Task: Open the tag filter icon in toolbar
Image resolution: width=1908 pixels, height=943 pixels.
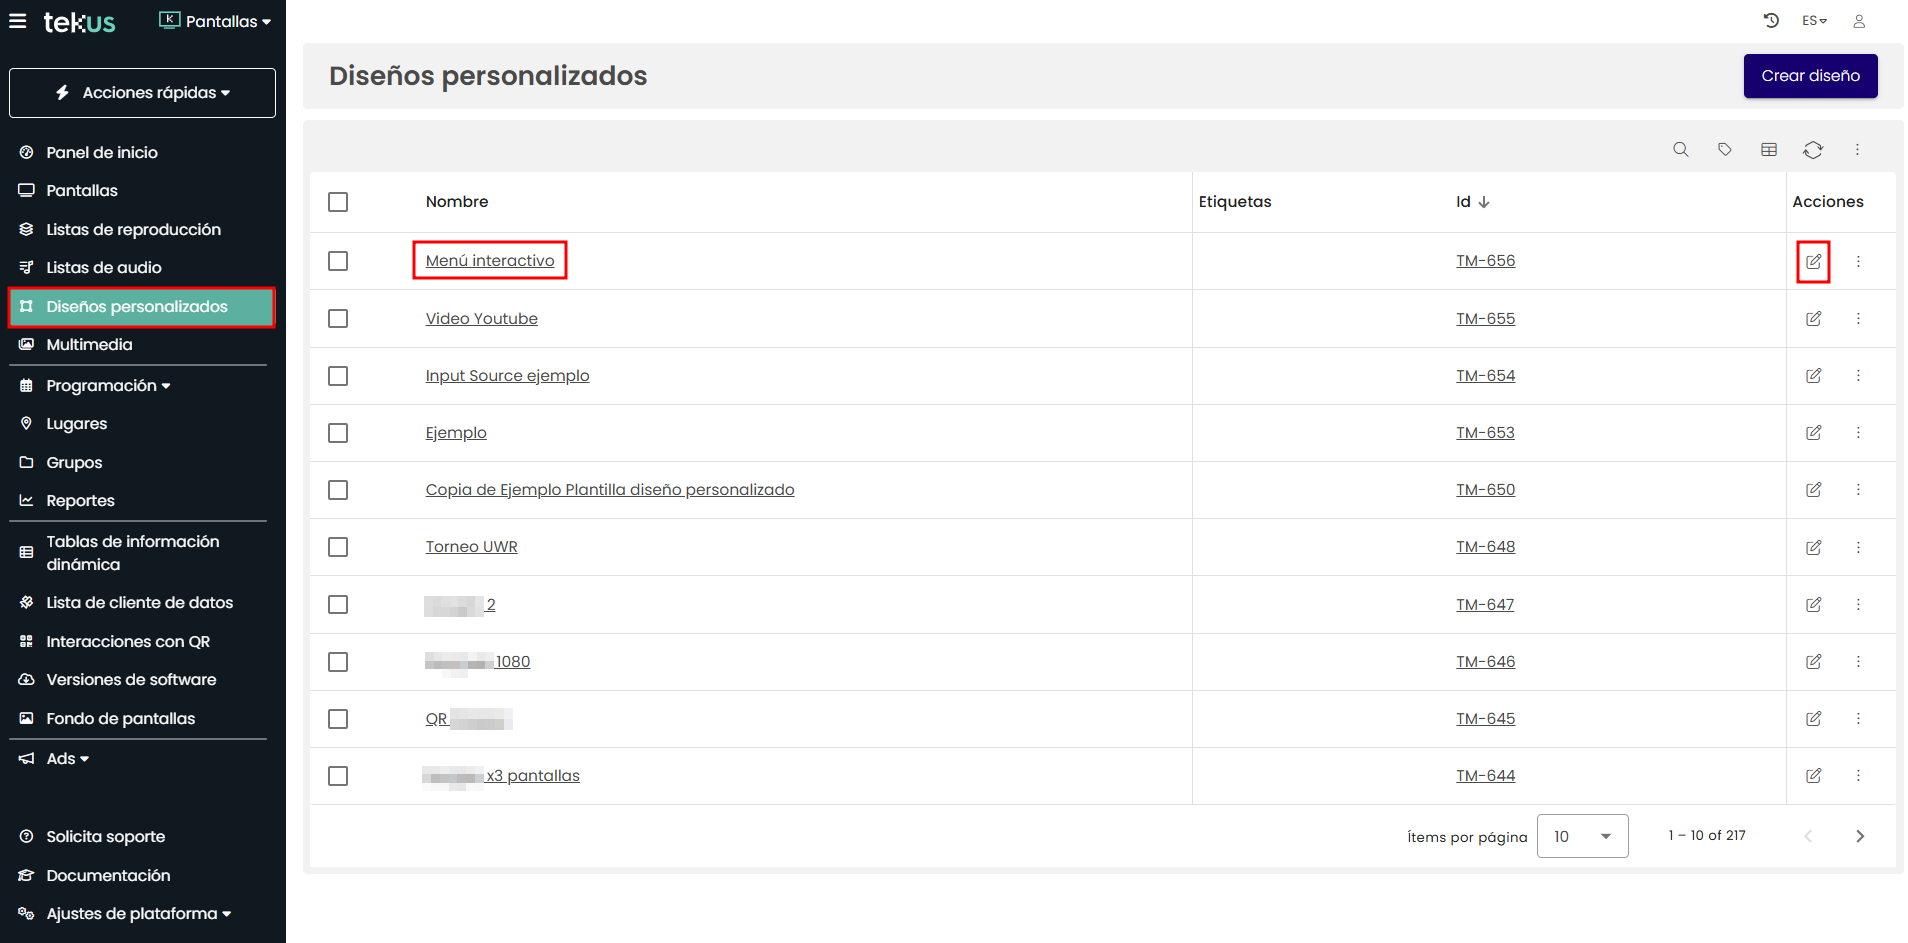Action: [1724, 150]
